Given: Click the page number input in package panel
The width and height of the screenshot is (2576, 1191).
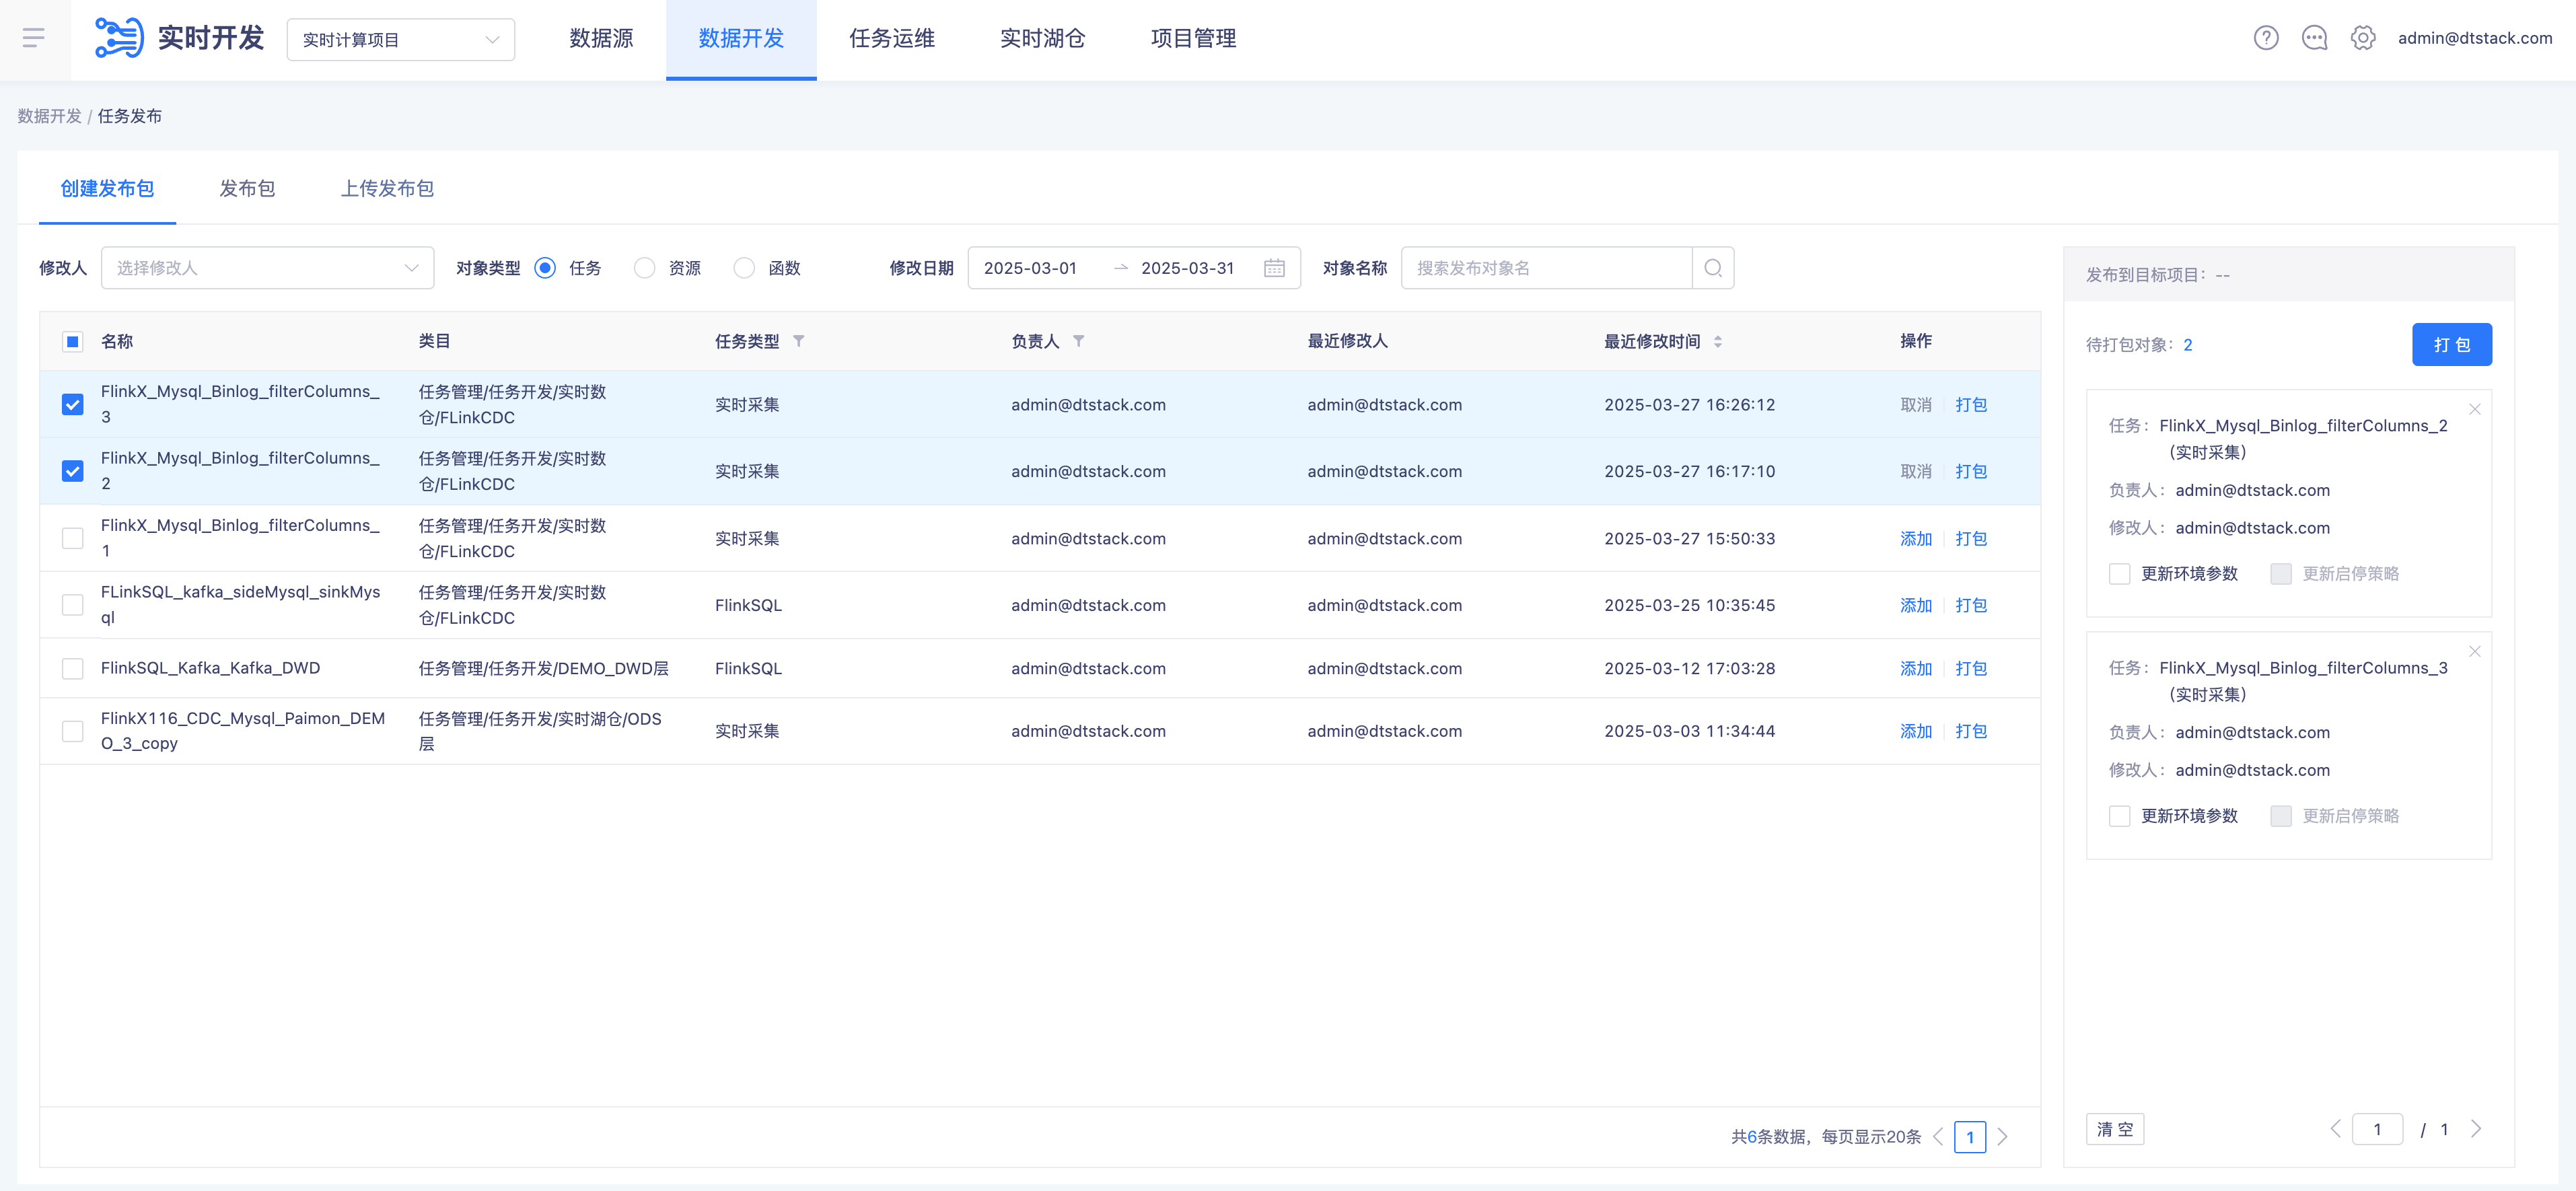Looking at the screenshot, I should point(2377,1129).
